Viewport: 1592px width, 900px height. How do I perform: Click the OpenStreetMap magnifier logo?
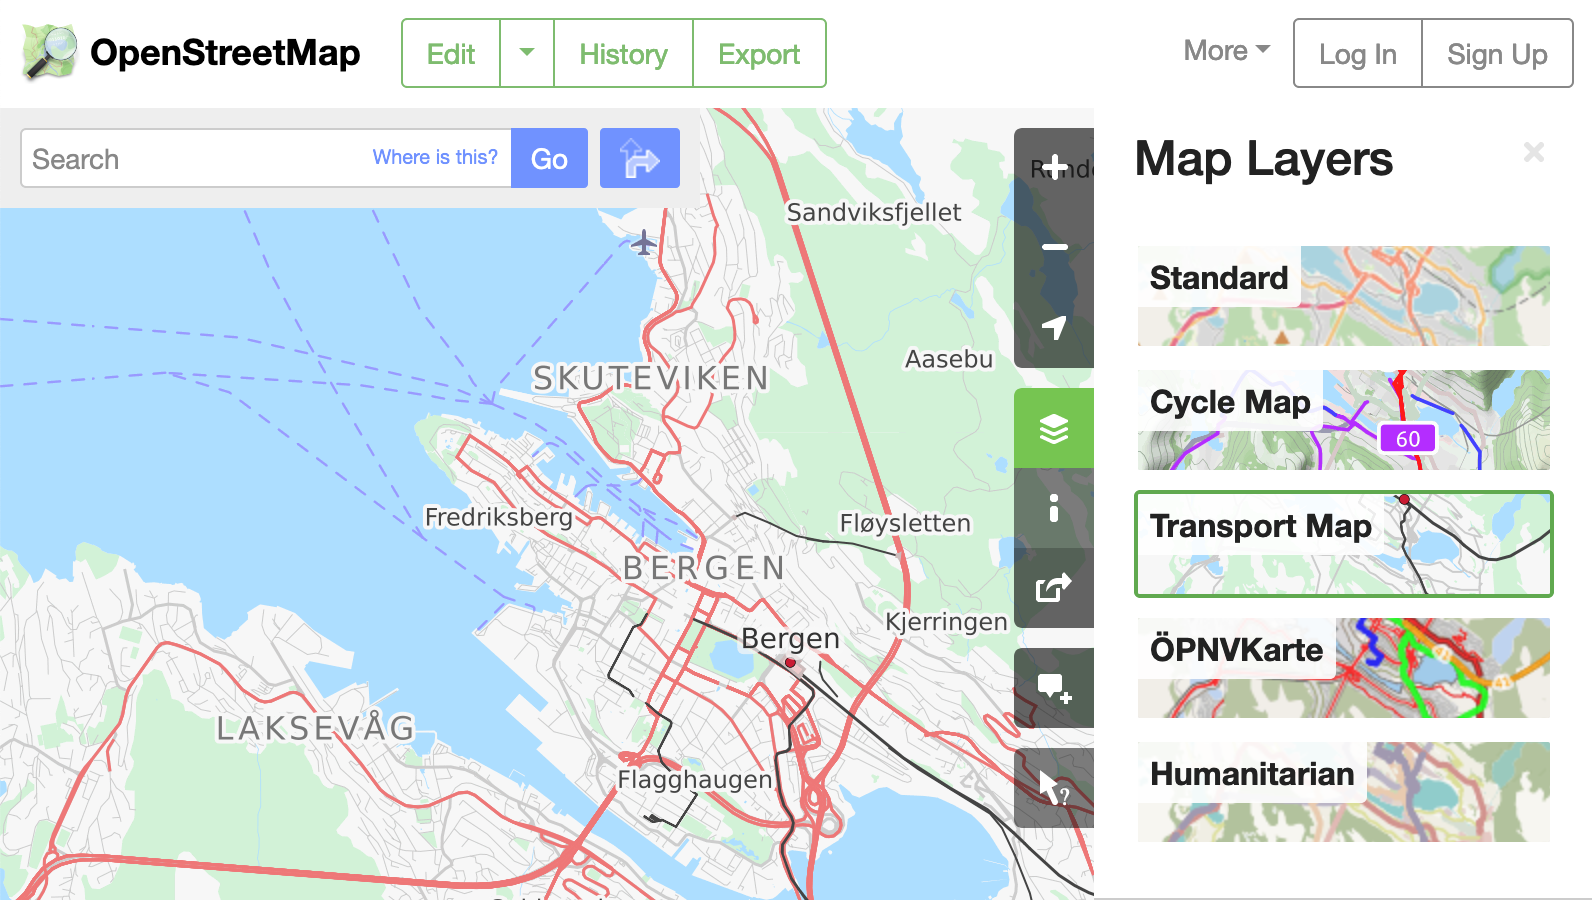pos(50,52)
